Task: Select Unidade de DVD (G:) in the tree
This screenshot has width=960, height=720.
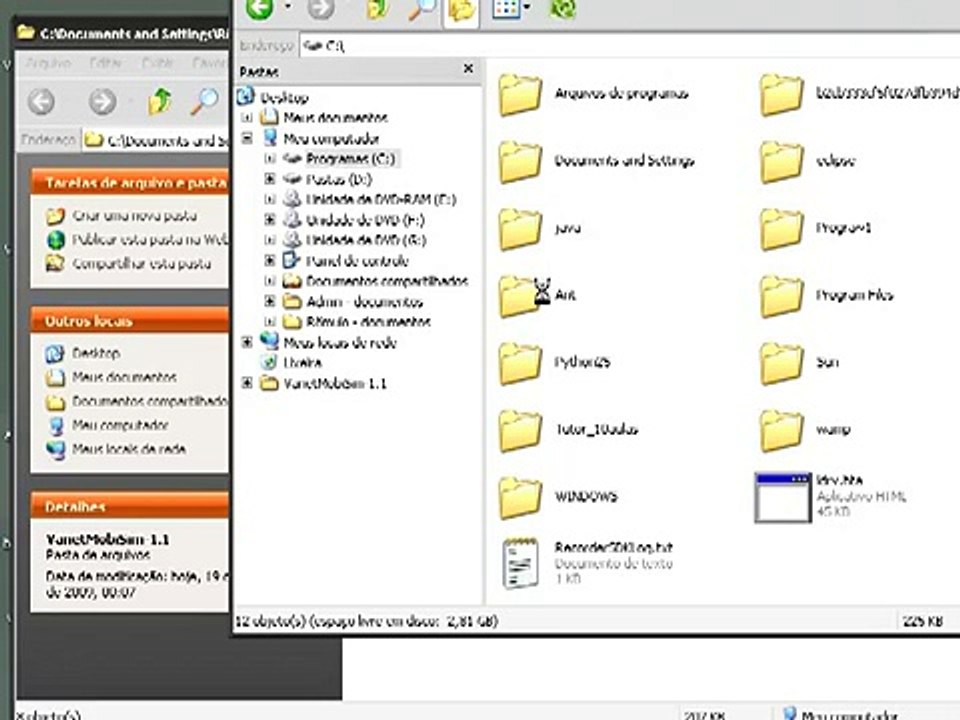Action: click(x=366, y=239)
